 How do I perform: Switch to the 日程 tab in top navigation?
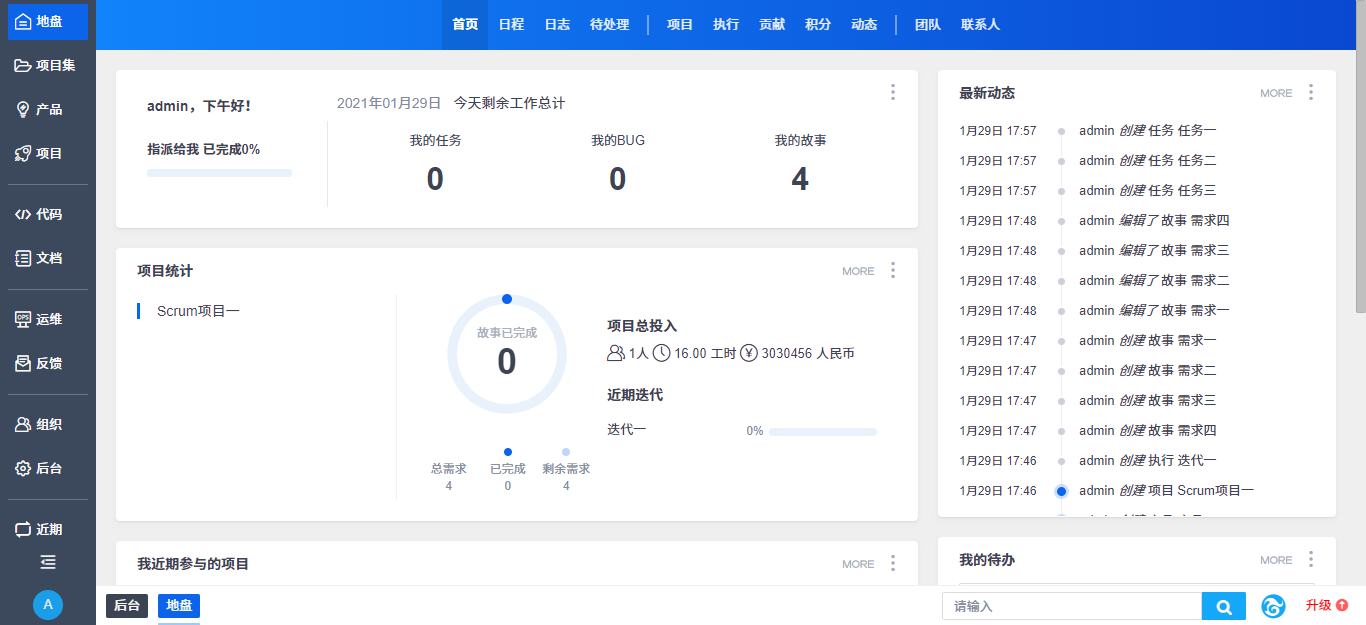tap(511, 25)
